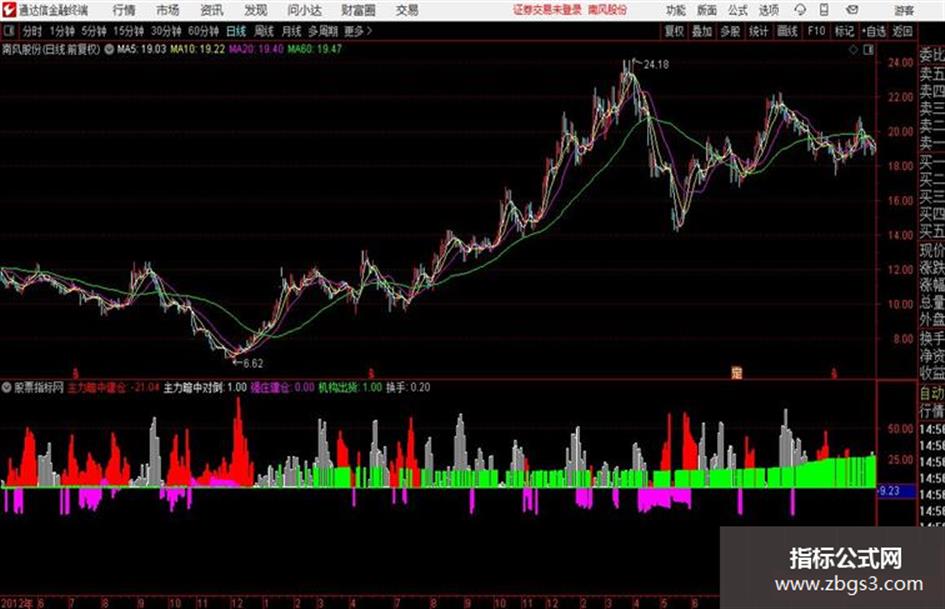The height and width of the screenshot is (609, 945).
Task: Click the customer service headset icon
Action: pyautogui.click(x=800, y=10)
